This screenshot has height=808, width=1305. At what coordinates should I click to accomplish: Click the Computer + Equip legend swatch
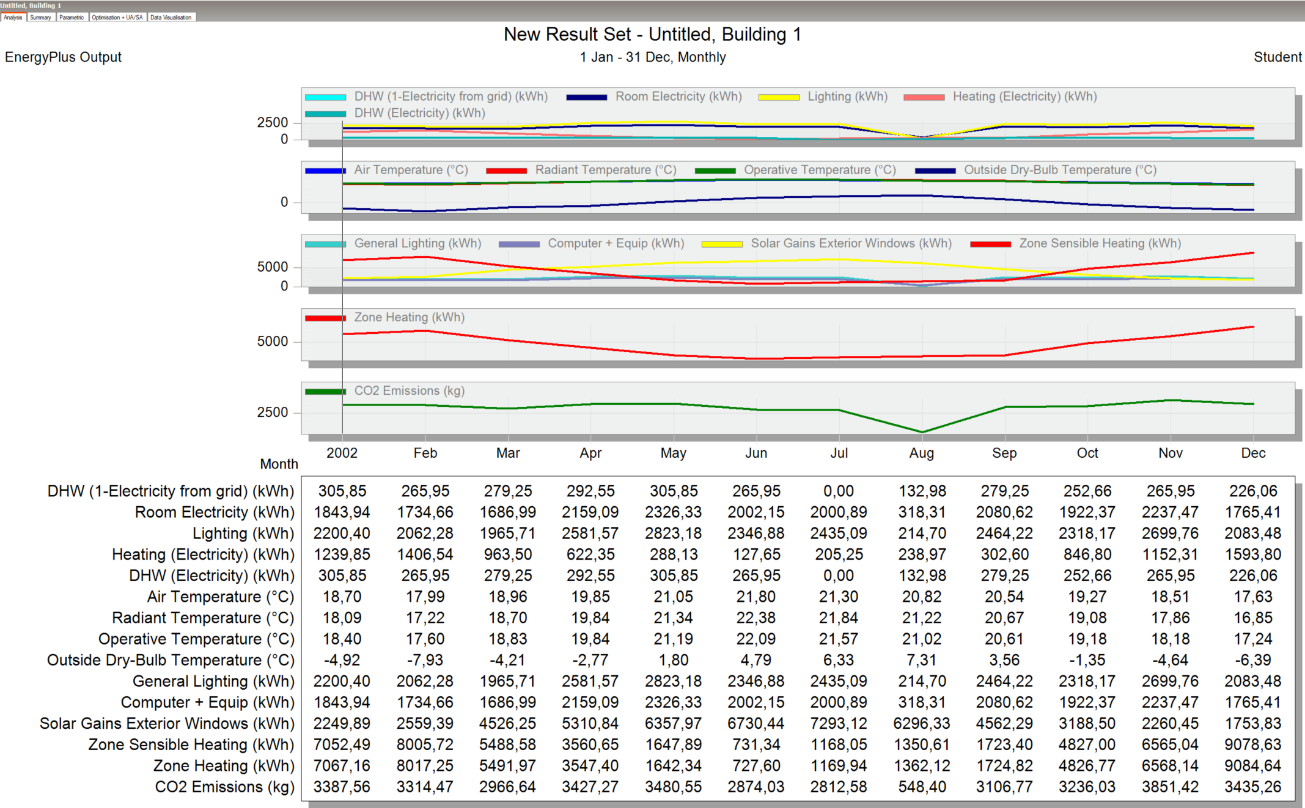coord(519,244)
